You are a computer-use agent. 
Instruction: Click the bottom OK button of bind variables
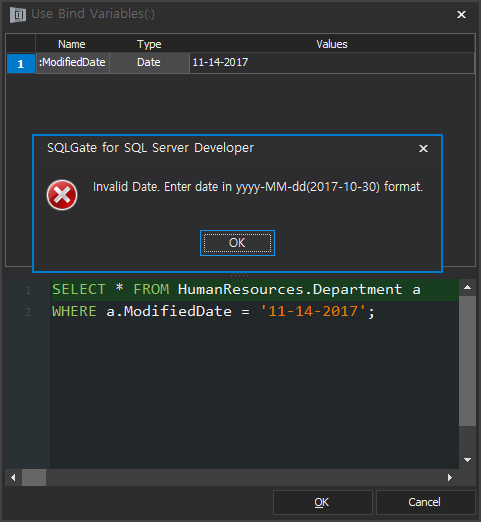pos(322,502)
